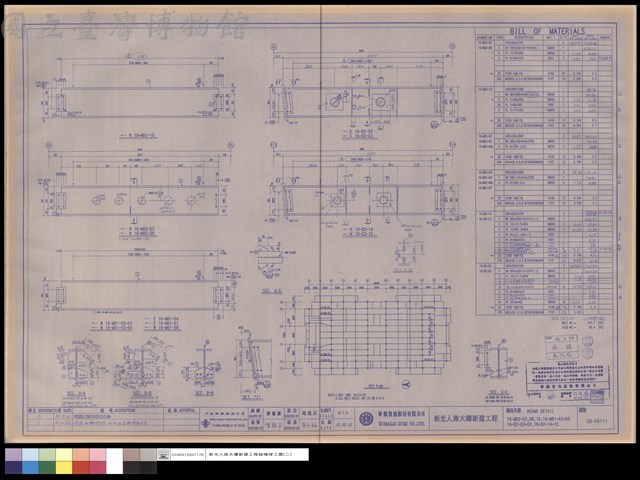This screenshot has height=480, width=640.
Task: Click the "BEAMS DETAIL" drawing name
Action: [540, 411]
